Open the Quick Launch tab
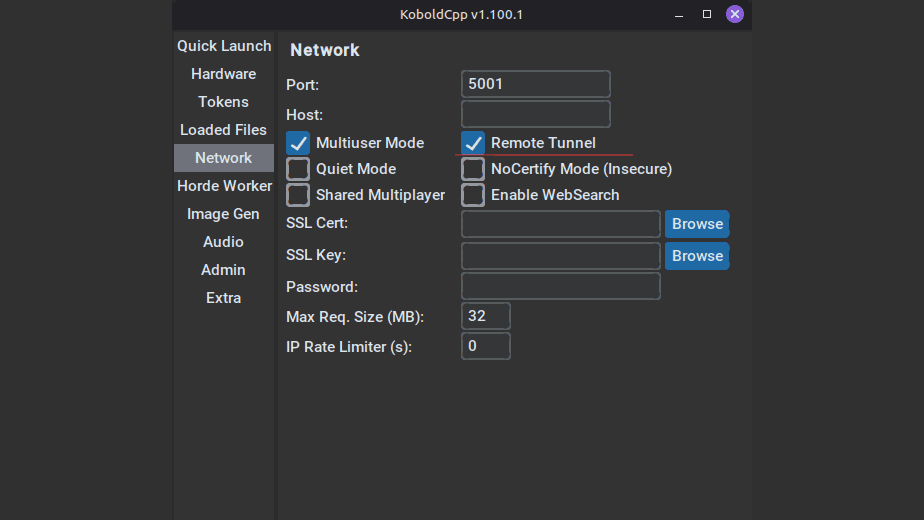 tap(224, 46)
